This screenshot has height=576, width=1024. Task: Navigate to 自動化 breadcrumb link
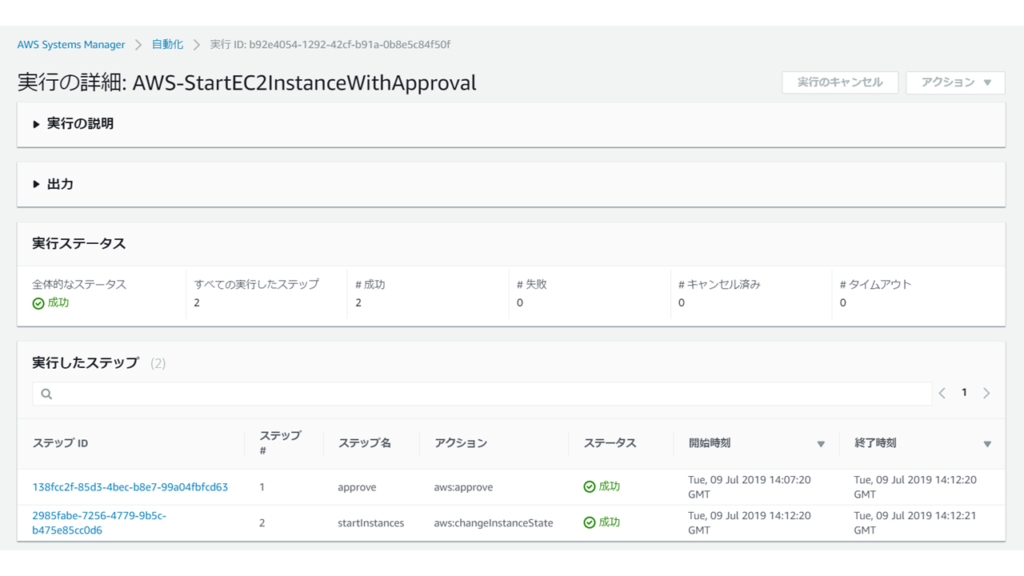[x=167, y=45]
